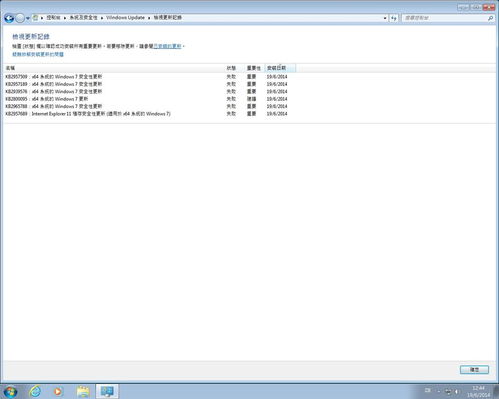Select the KB2800095 Windows 7 update row
Image resolution: width=499 pixels, height=399 pixels.
pyautogui.click(x=147, y=99)
